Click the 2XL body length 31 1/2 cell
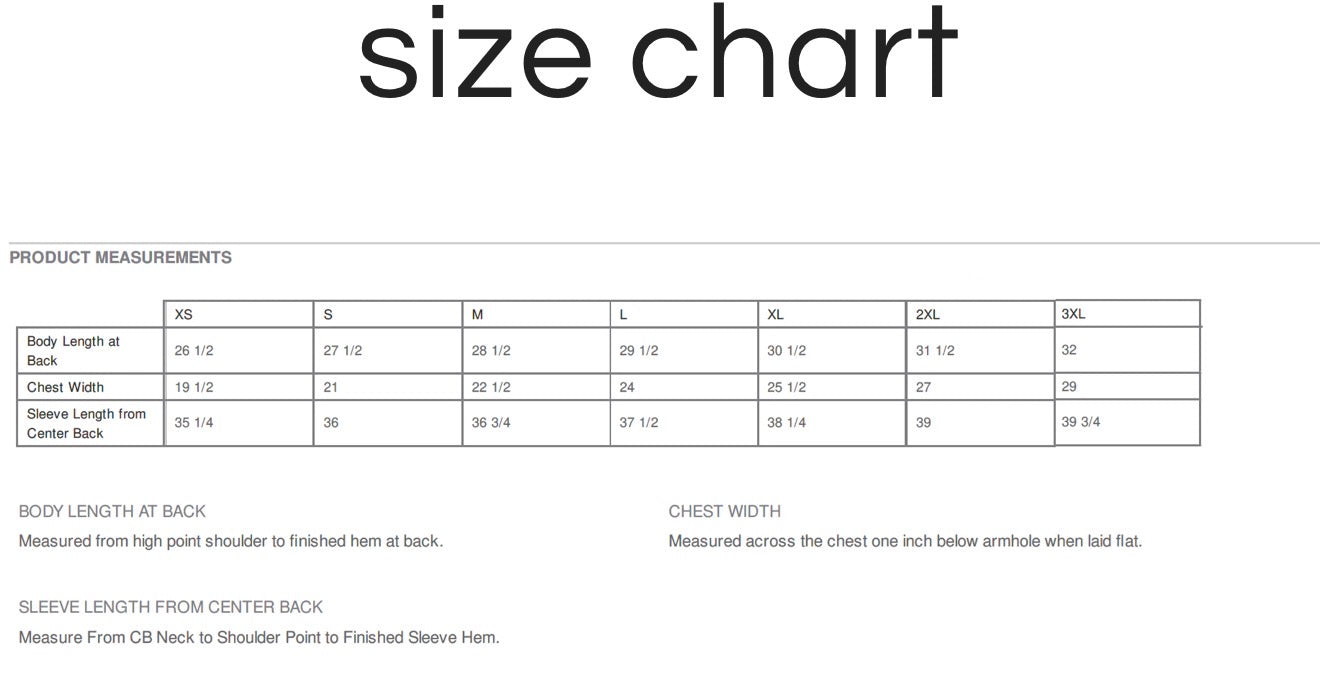The height and width of the screenshot is (682, 1320). click(981, 351)
